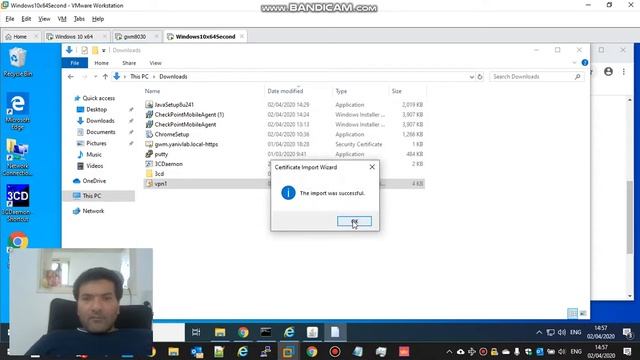Select the 3CDaemon file
640x360 pixels.
point(169,164)
